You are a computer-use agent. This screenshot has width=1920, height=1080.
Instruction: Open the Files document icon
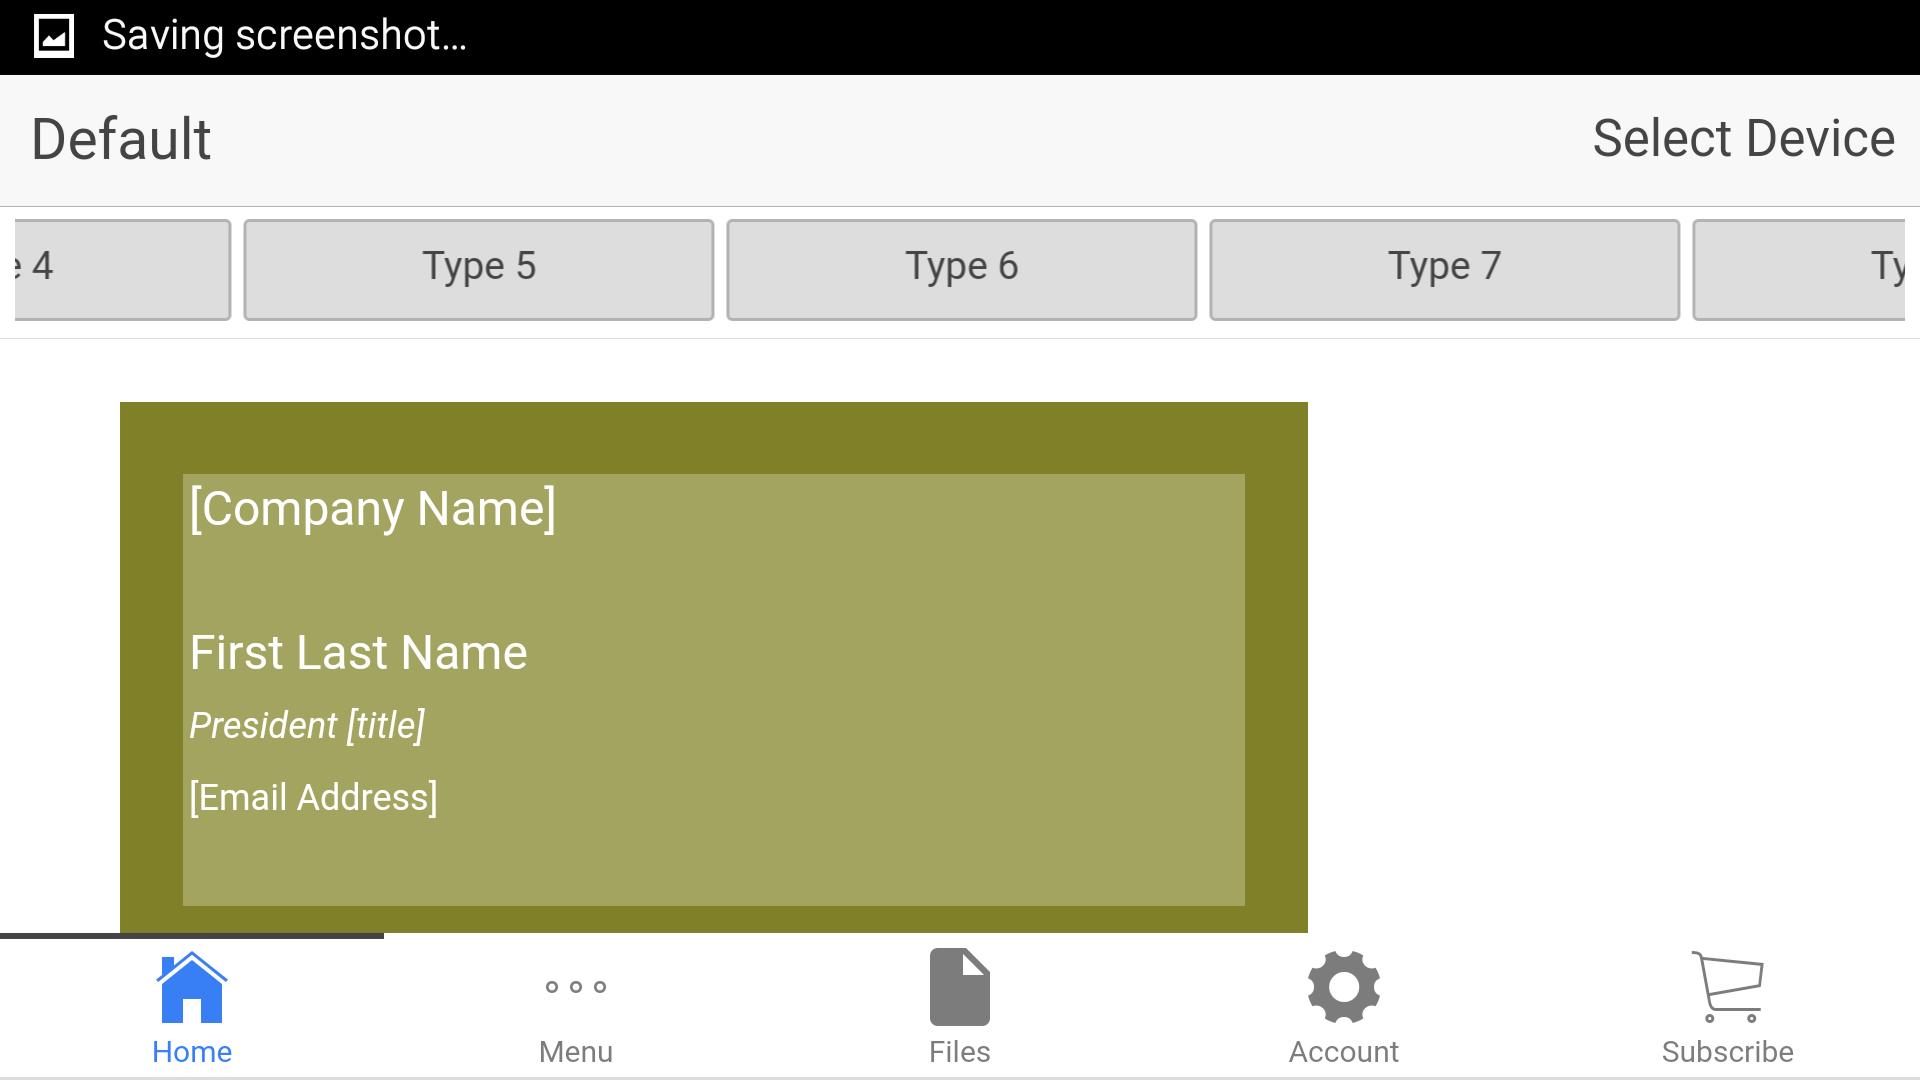(960, 987)
